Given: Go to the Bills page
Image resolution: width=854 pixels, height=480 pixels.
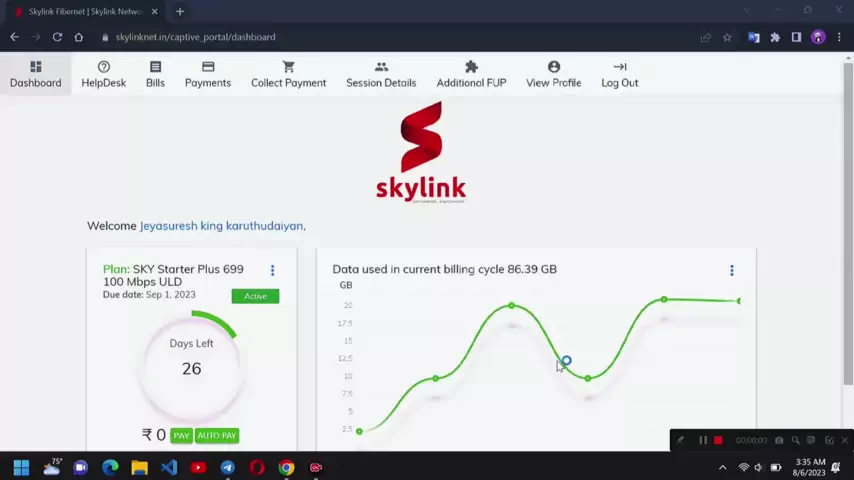Looking at the screenshot, I should click(x=155, y=74).
